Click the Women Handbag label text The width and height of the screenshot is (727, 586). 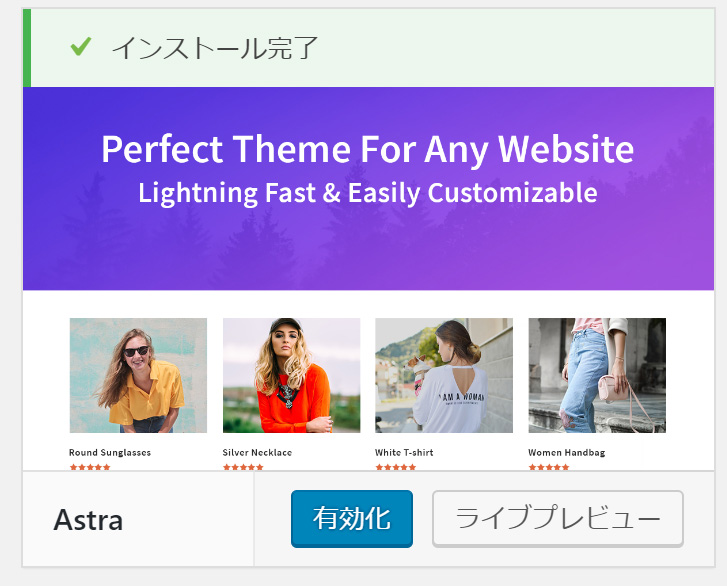[566, 453]
